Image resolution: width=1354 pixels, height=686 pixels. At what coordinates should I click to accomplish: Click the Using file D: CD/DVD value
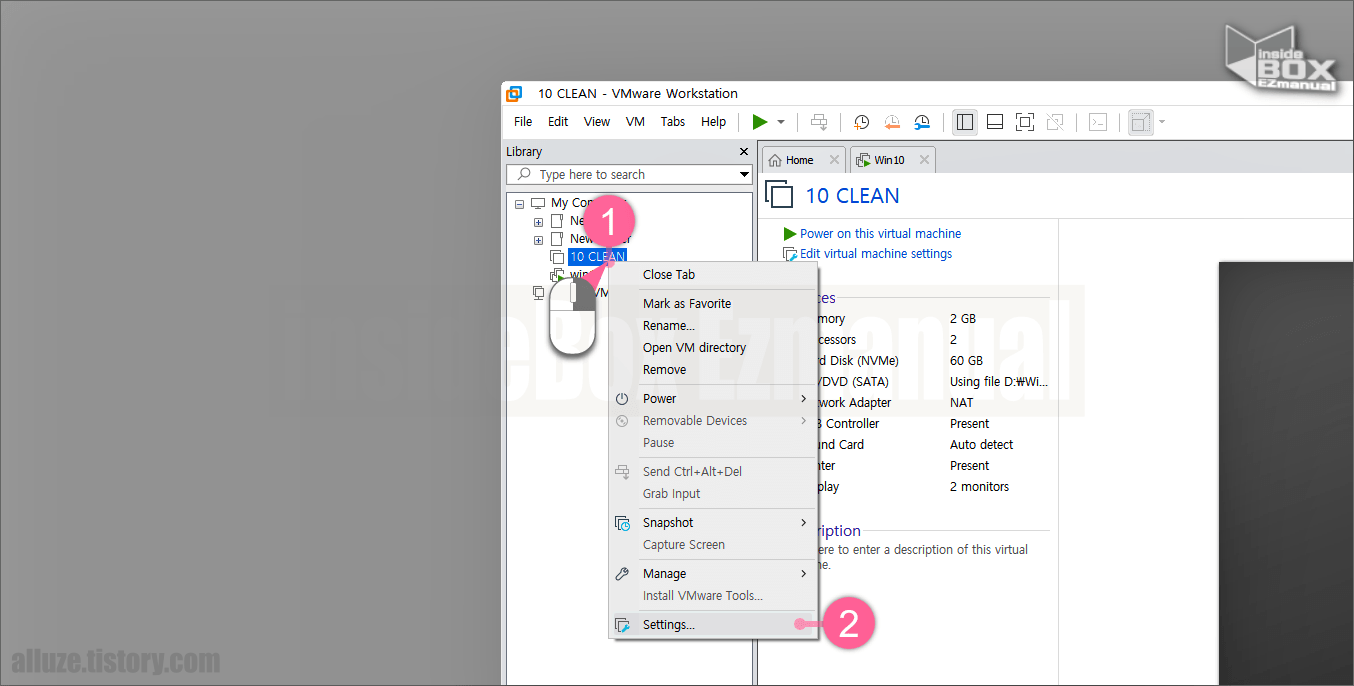coord(999,382)
